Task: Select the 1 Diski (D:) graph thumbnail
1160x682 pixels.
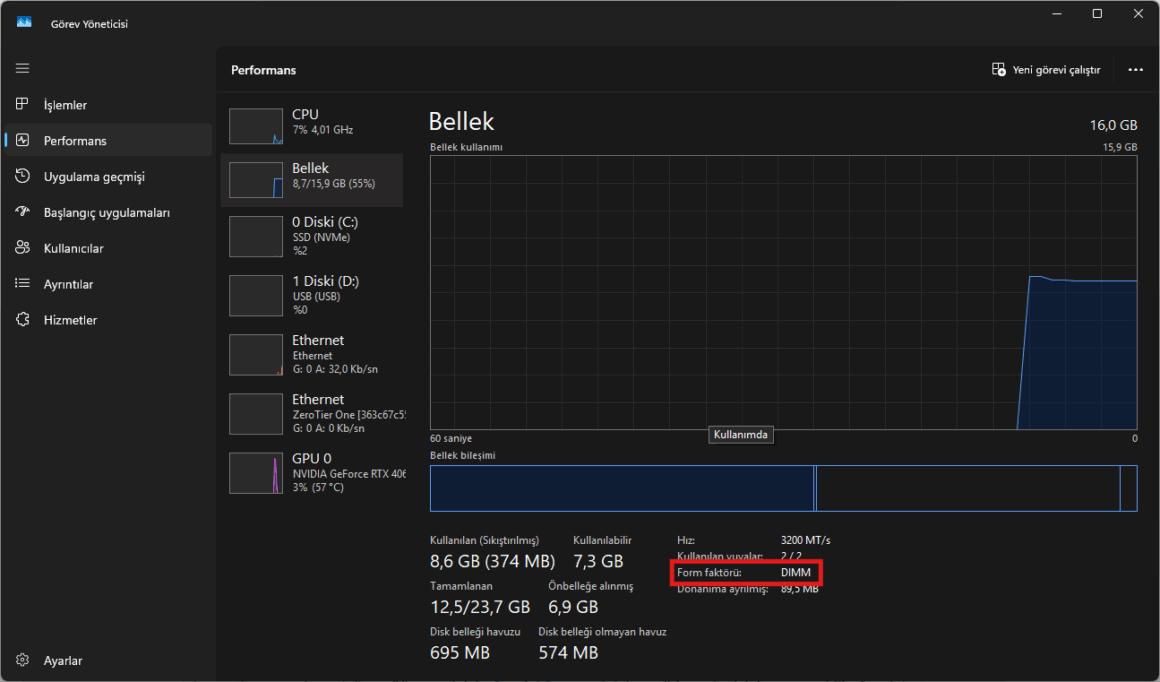Action: (x=256, y=295)
